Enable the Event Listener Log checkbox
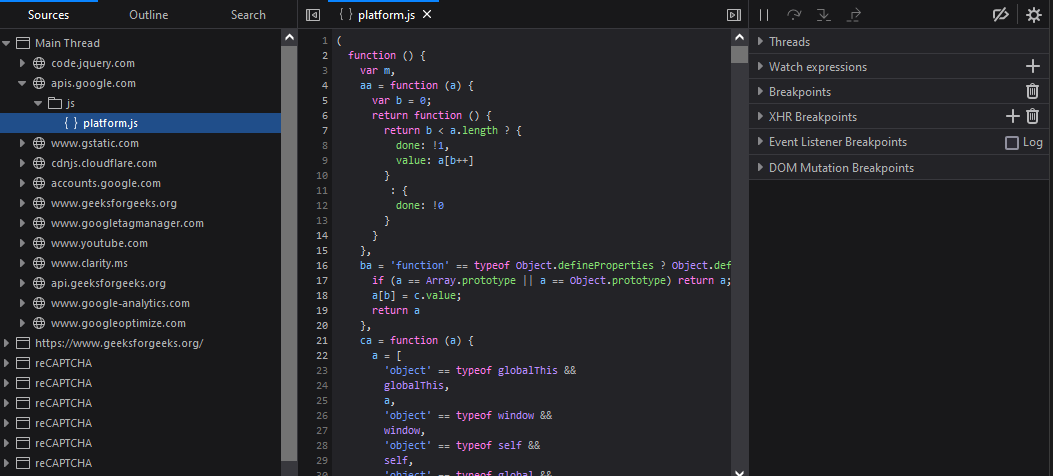1053x476 pixels. [1012, 143]
